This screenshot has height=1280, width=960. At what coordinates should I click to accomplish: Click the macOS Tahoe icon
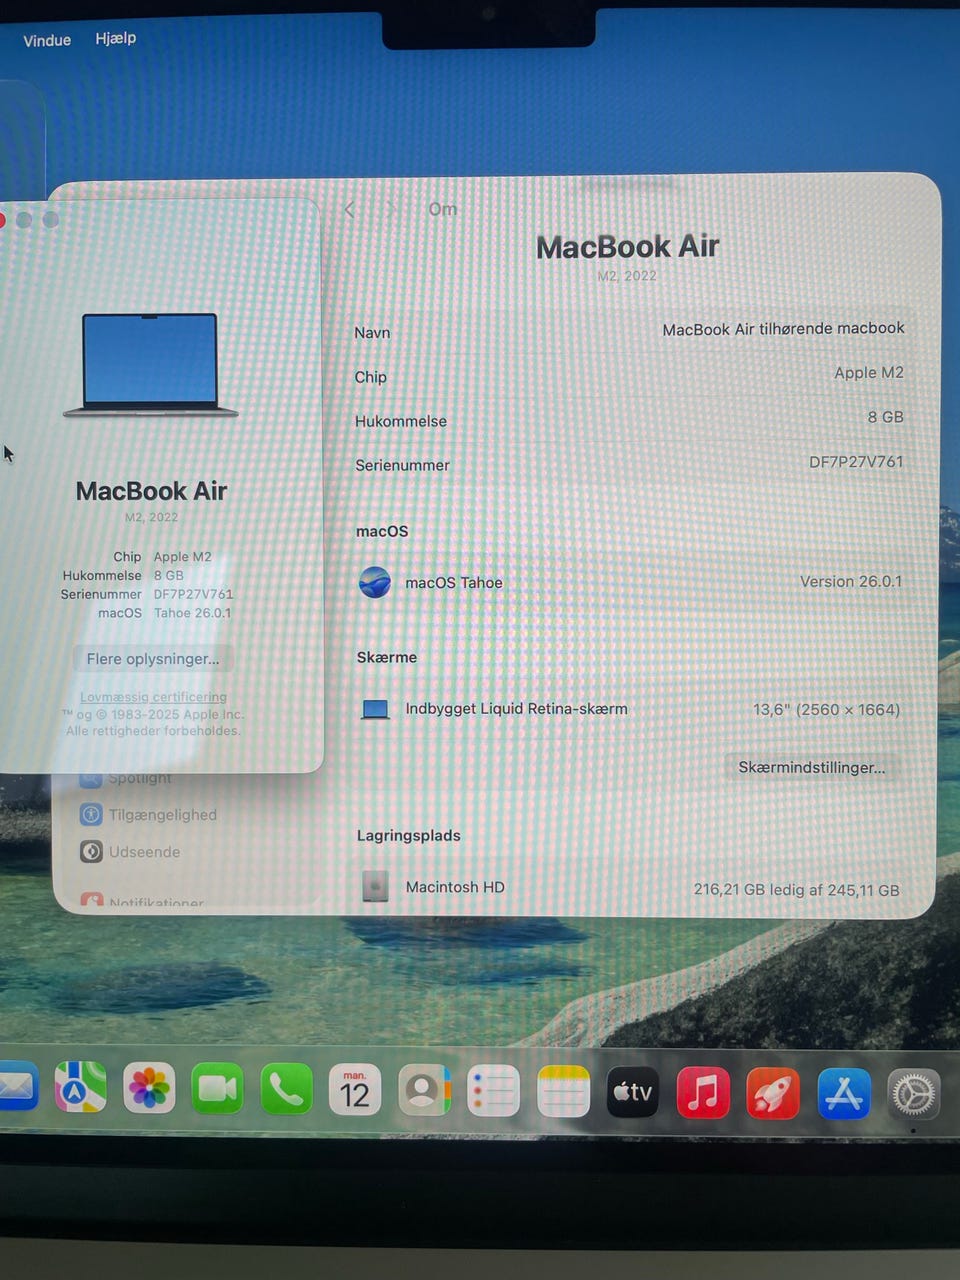(375, 582)
